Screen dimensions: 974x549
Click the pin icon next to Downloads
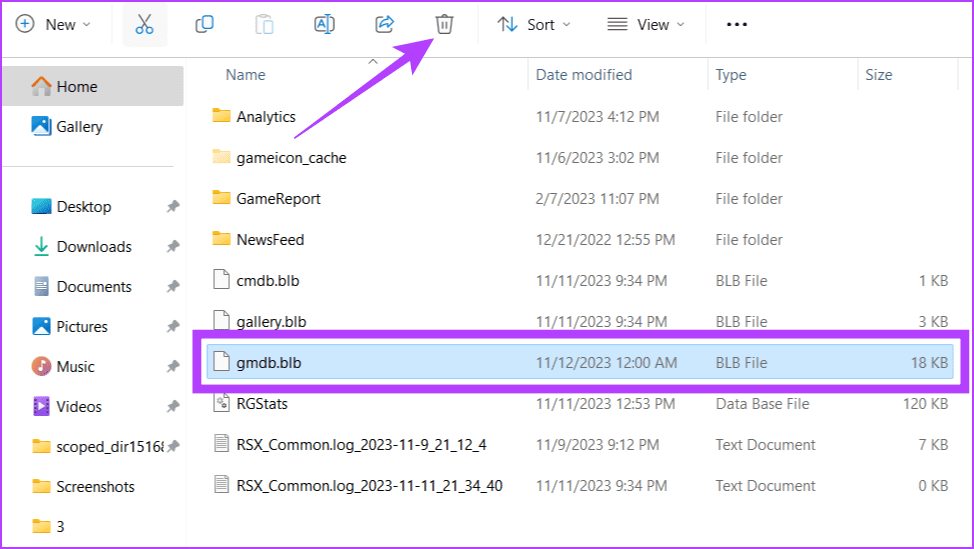[x=173, y=247]
